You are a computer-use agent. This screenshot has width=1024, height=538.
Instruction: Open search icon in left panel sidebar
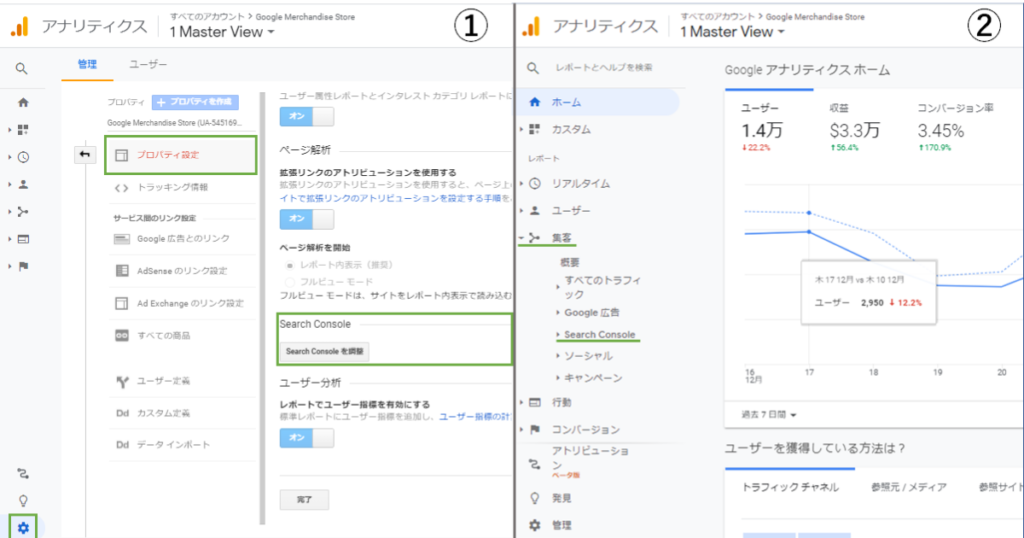22,69
